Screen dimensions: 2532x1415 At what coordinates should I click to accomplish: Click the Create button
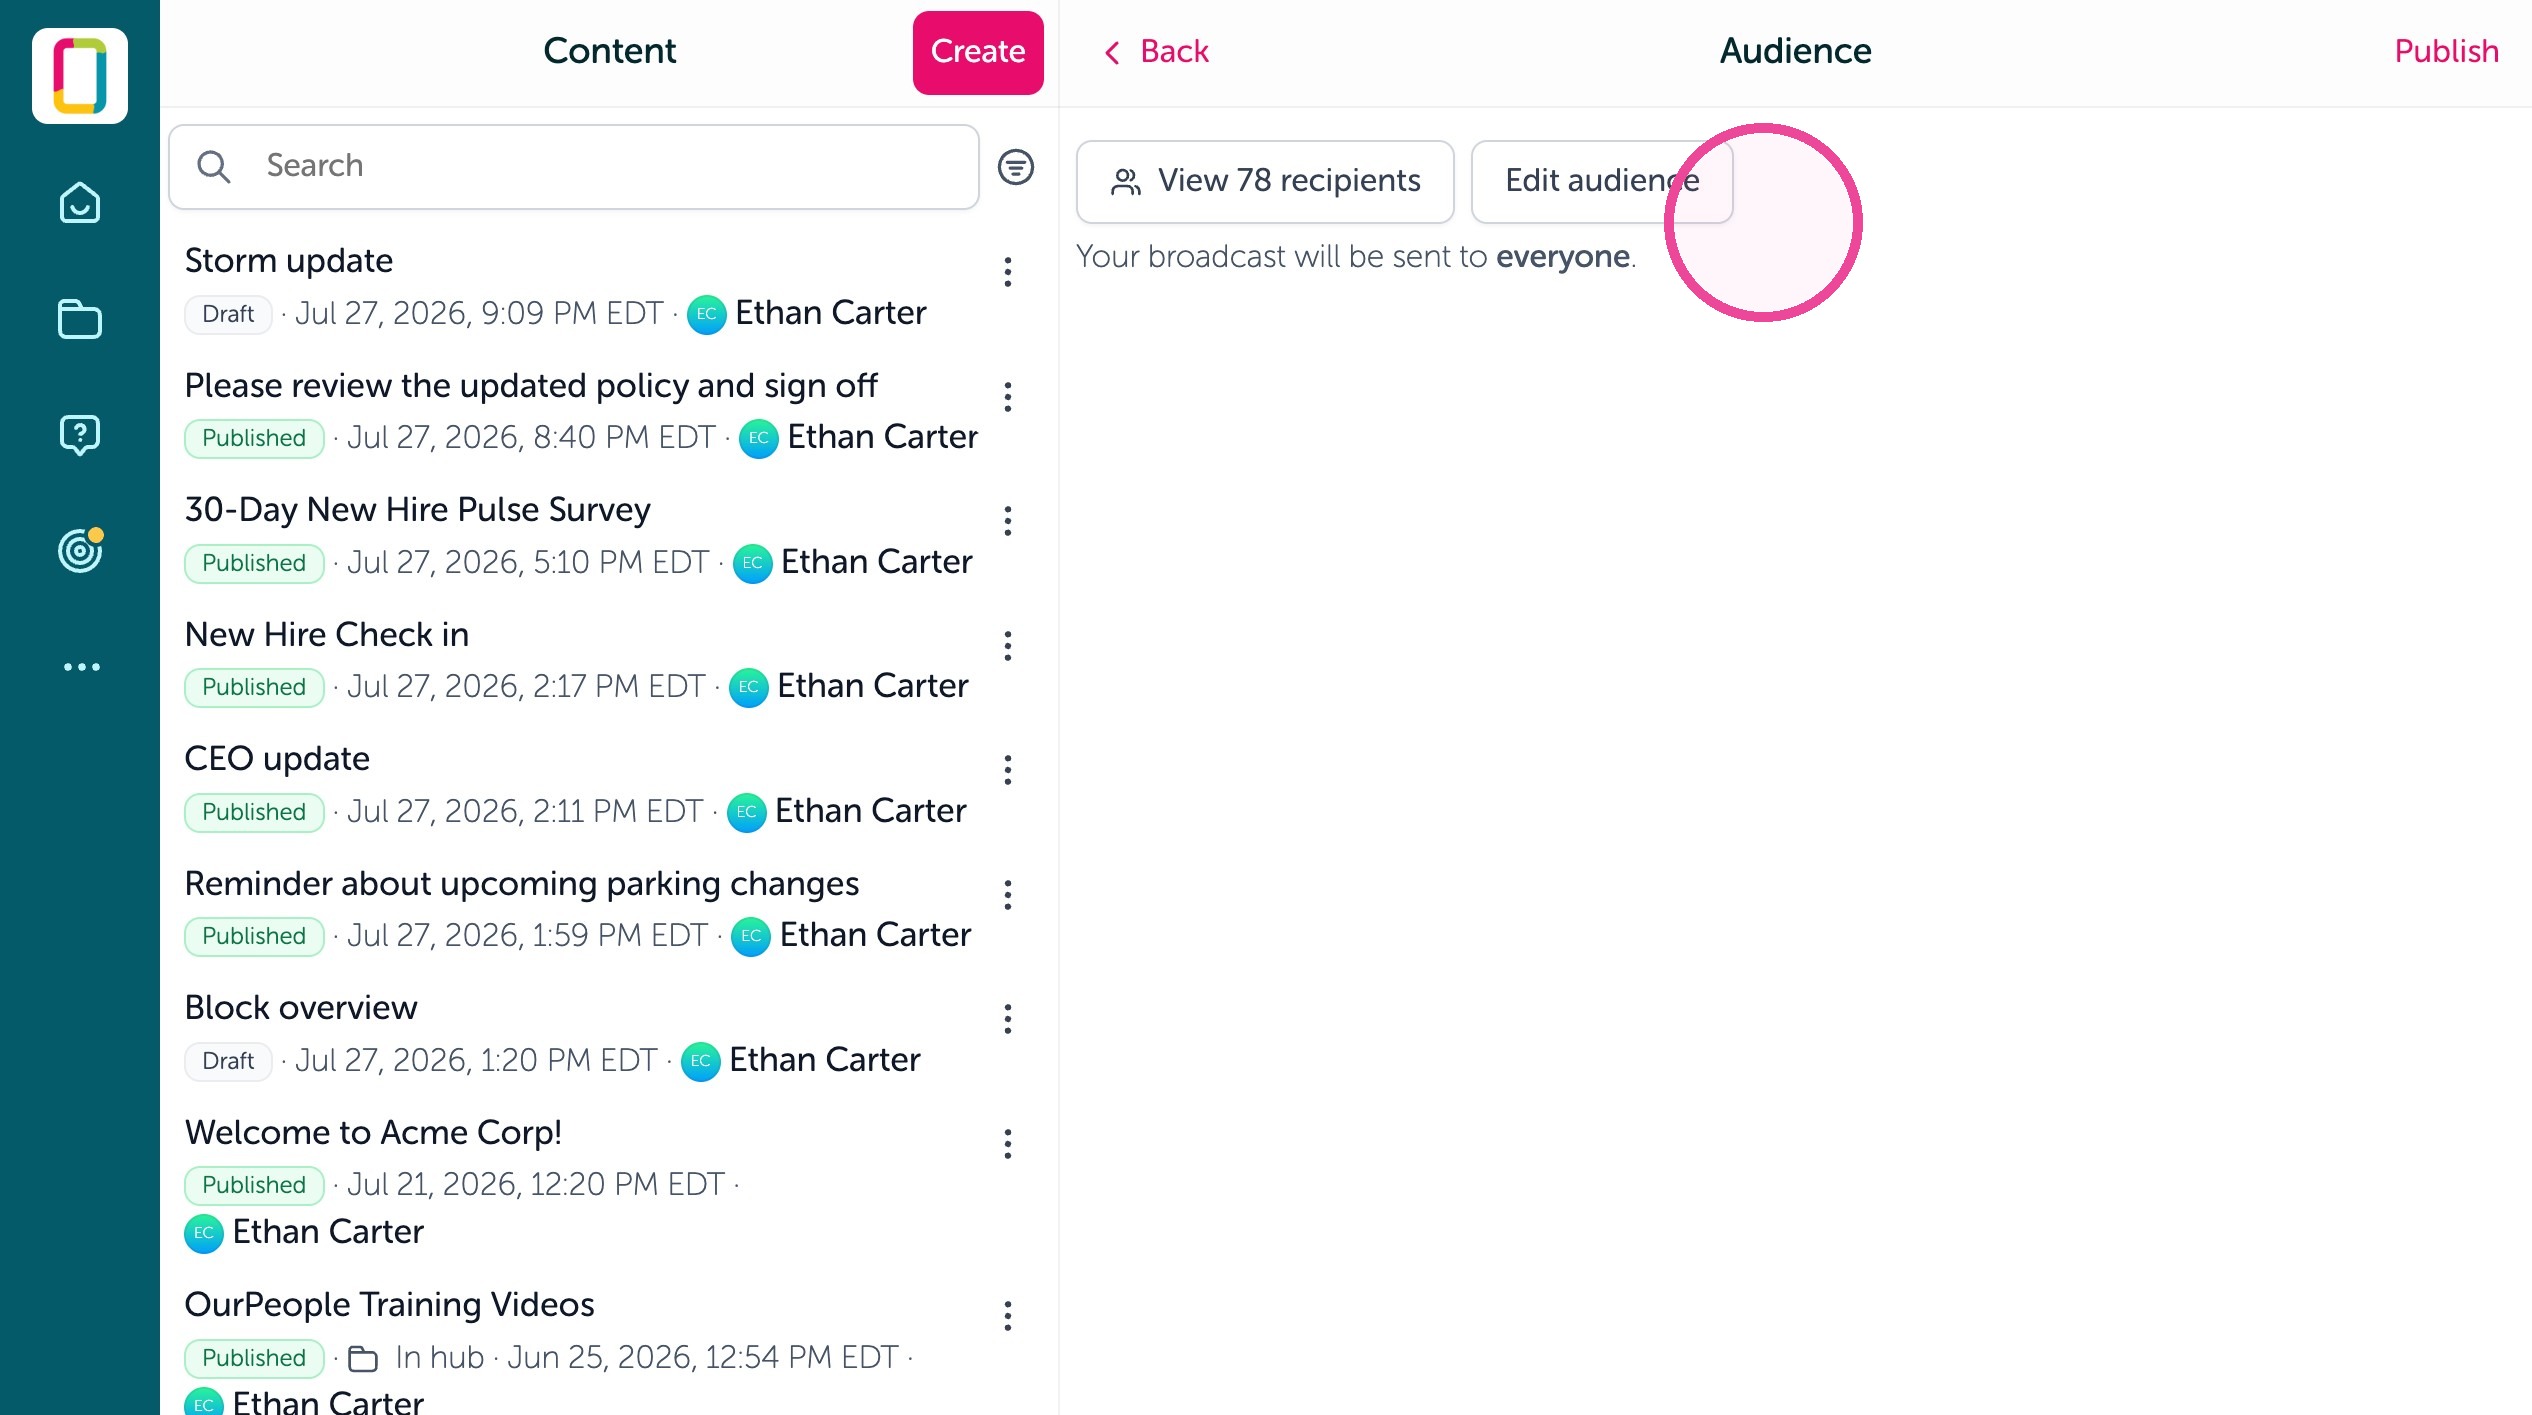977,52
